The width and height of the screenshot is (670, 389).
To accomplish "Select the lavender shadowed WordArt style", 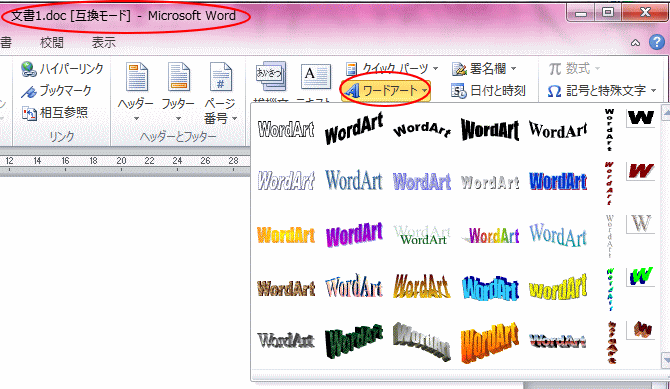I will coord(422,181).
